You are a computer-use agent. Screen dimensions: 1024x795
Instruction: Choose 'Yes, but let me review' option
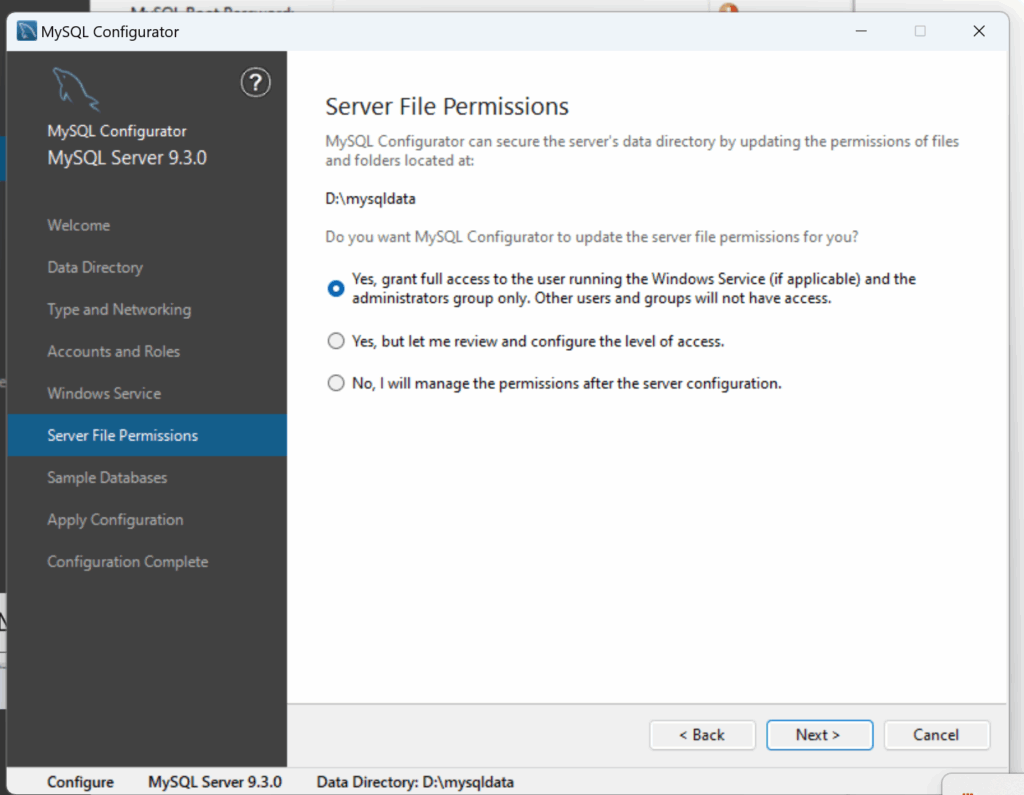click(336, 341)
